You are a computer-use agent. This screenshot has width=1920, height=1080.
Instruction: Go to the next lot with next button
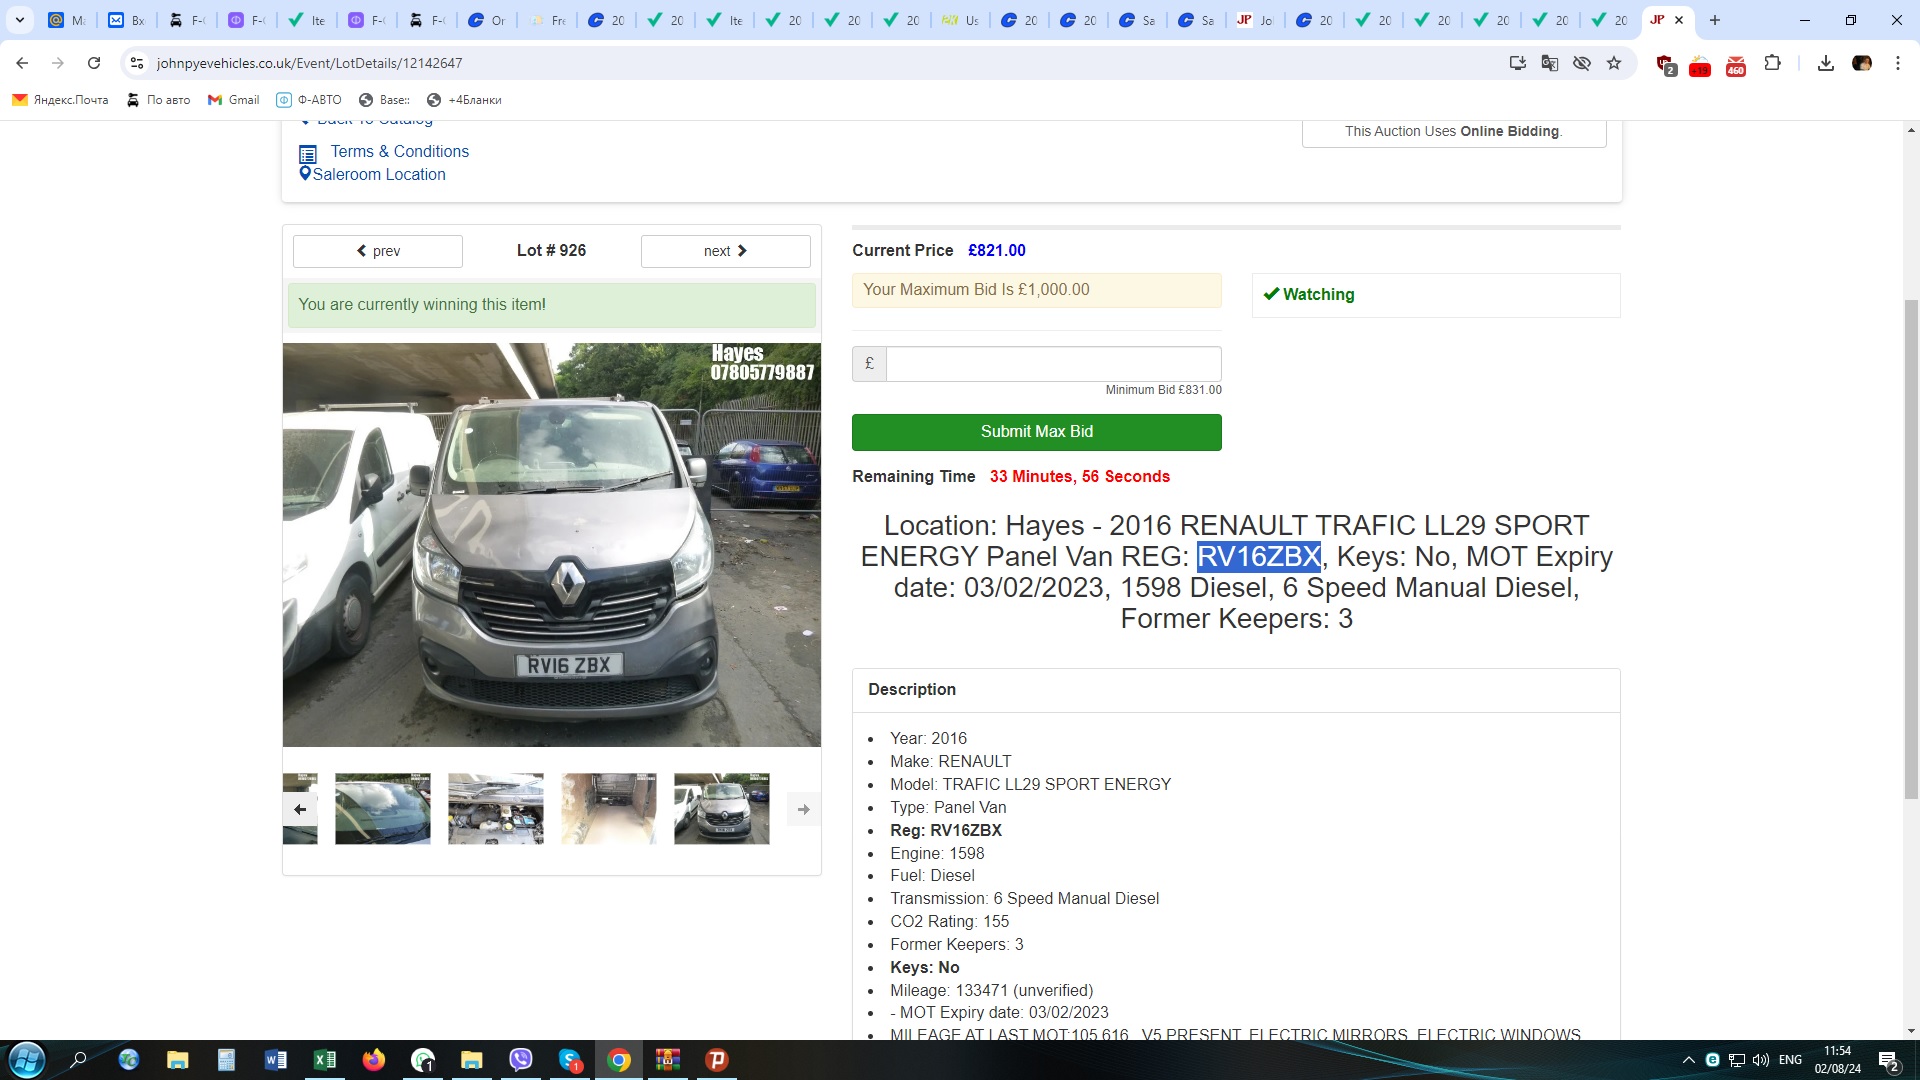point(725,251)
